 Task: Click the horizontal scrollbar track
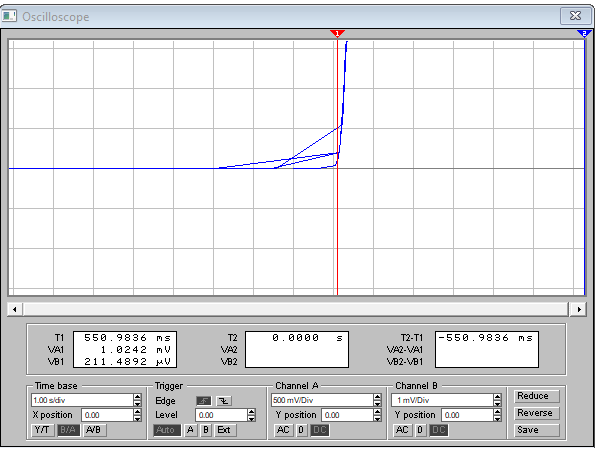(x=296, y=309)
